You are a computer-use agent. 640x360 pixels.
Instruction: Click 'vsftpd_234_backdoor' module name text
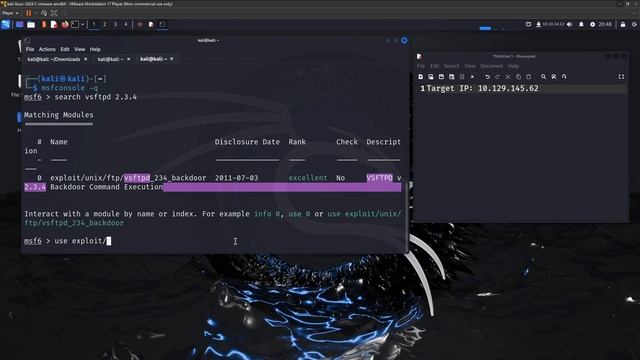[165, 178]
